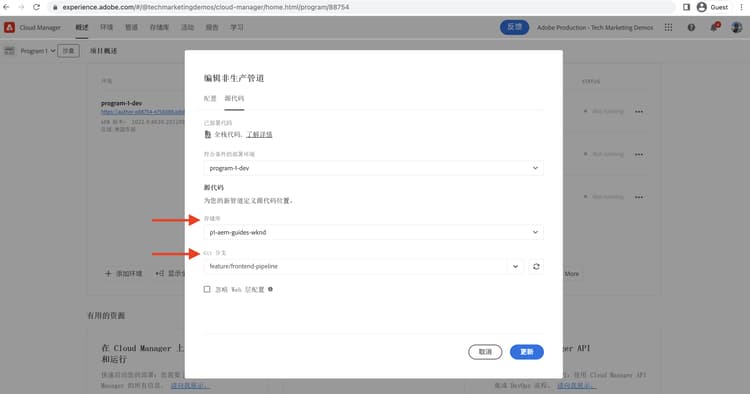The height and width of the screenshot is (394, 750).
Task: Tick the 忽略 Web 层配置 checkbox
Action: 207,289
